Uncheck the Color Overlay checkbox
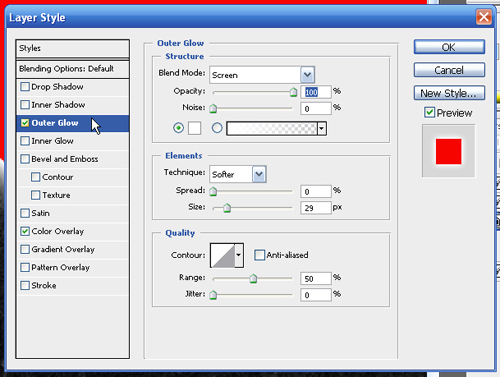Viewport: 500px width, 377px height. coord(25,231)
